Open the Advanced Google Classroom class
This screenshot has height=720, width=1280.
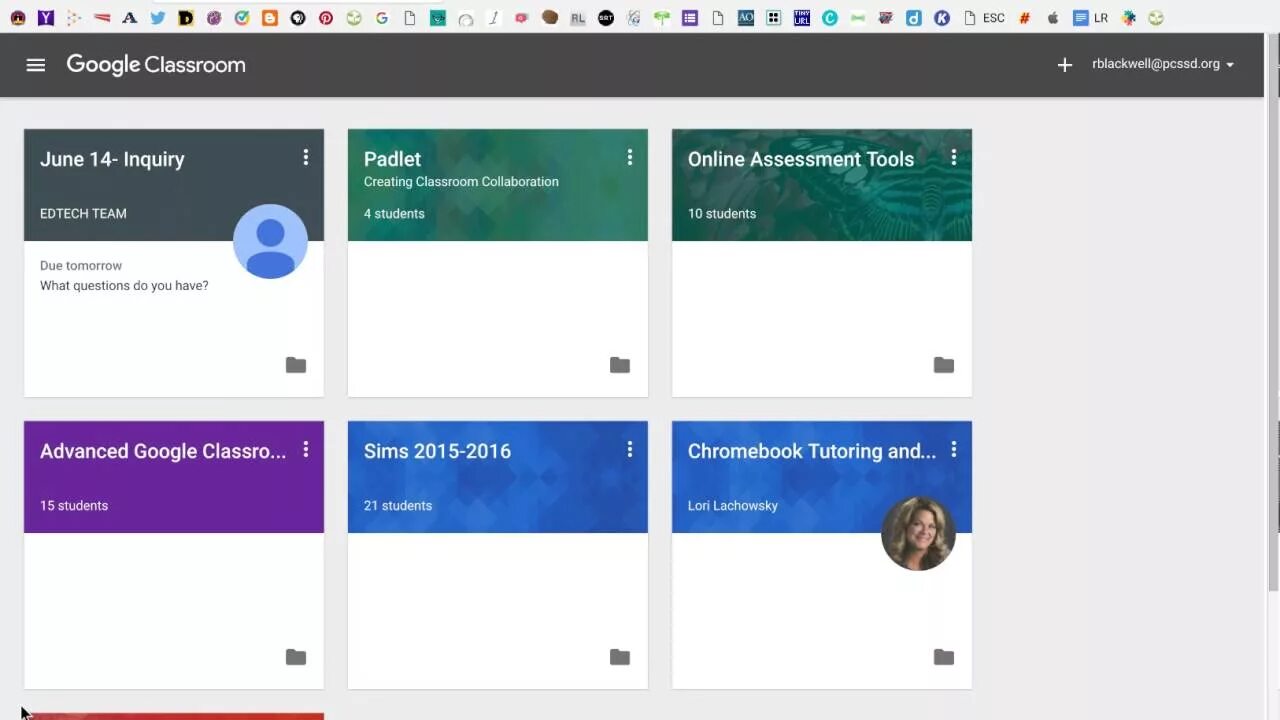pos(163,451)
